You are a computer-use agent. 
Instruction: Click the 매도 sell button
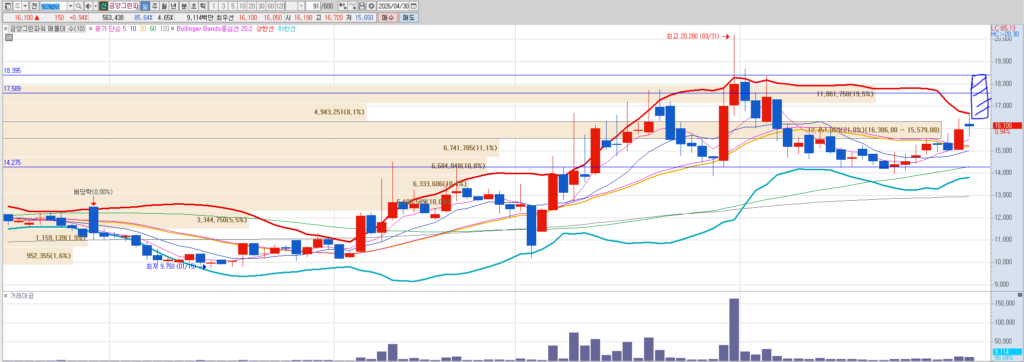[x=408, y=18]
